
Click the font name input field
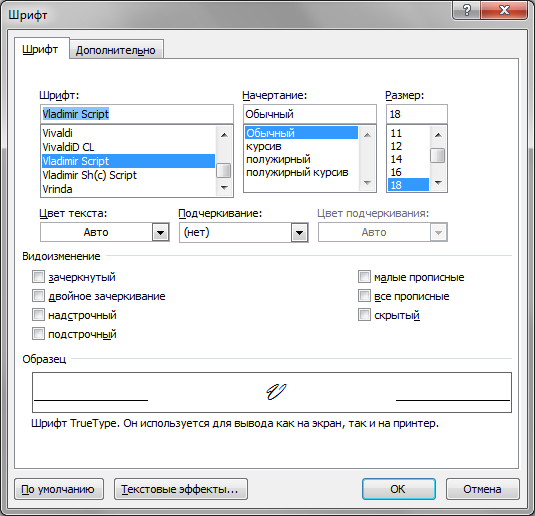tap(136, 114)
